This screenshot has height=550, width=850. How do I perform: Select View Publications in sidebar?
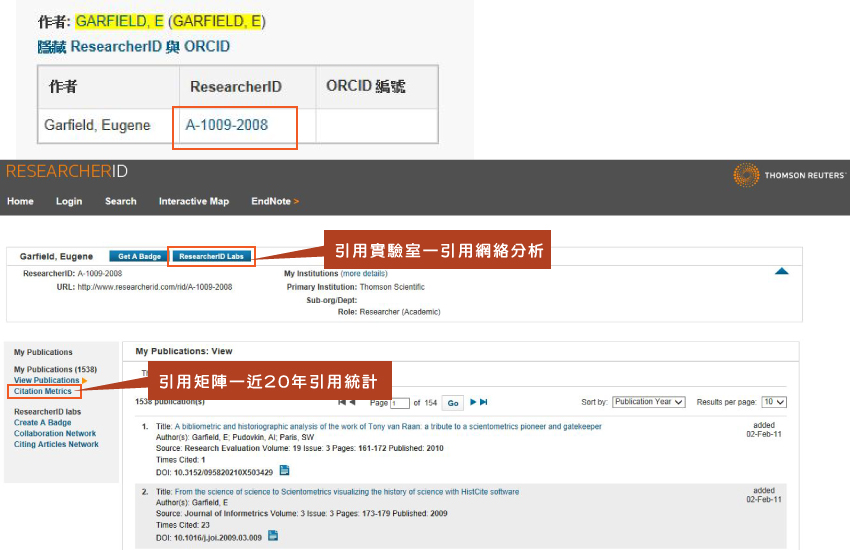(x=47, y=380)
